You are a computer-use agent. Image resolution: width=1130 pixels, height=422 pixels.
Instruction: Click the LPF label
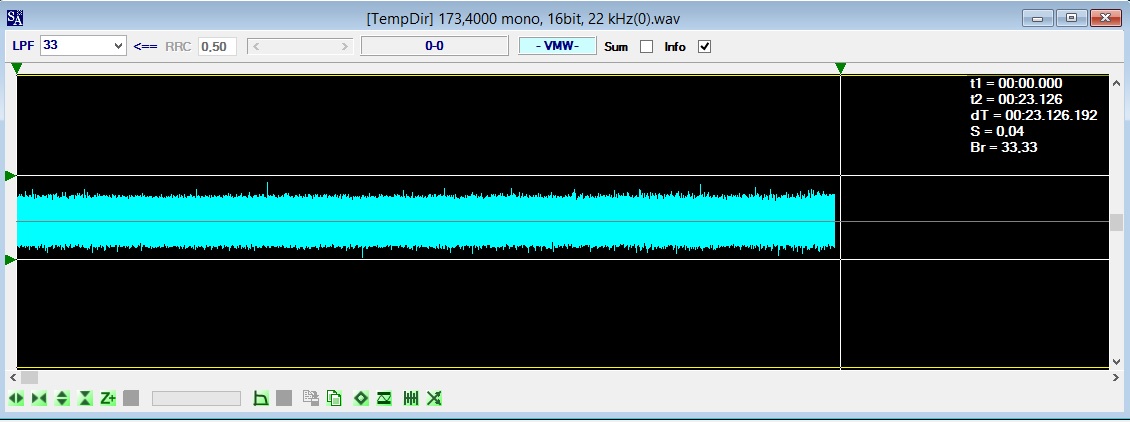click(x=22, y=46)
